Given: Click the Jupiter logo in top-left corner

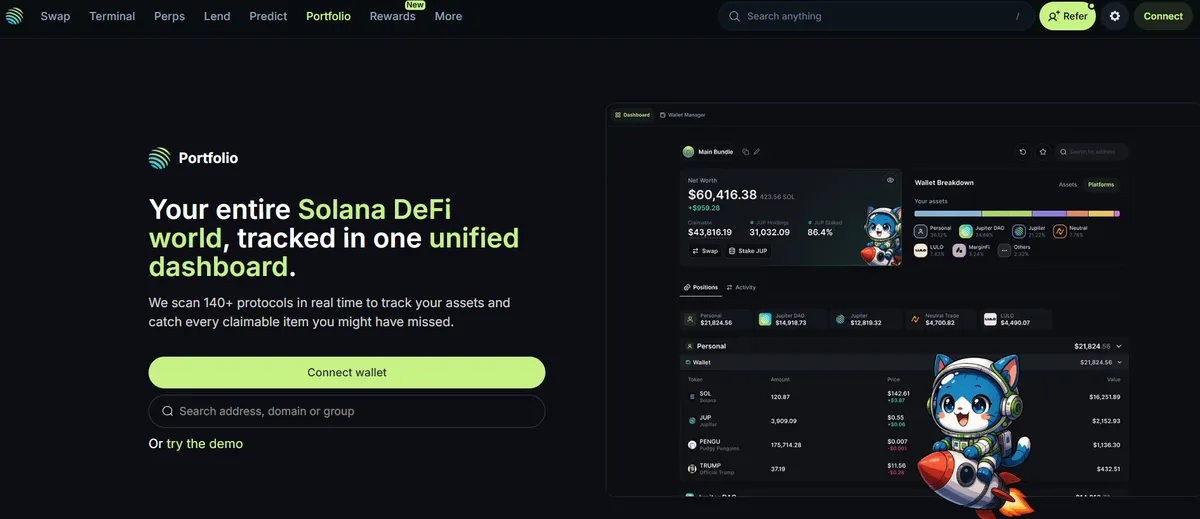Looking at the screenshot, I should point(13,16).
